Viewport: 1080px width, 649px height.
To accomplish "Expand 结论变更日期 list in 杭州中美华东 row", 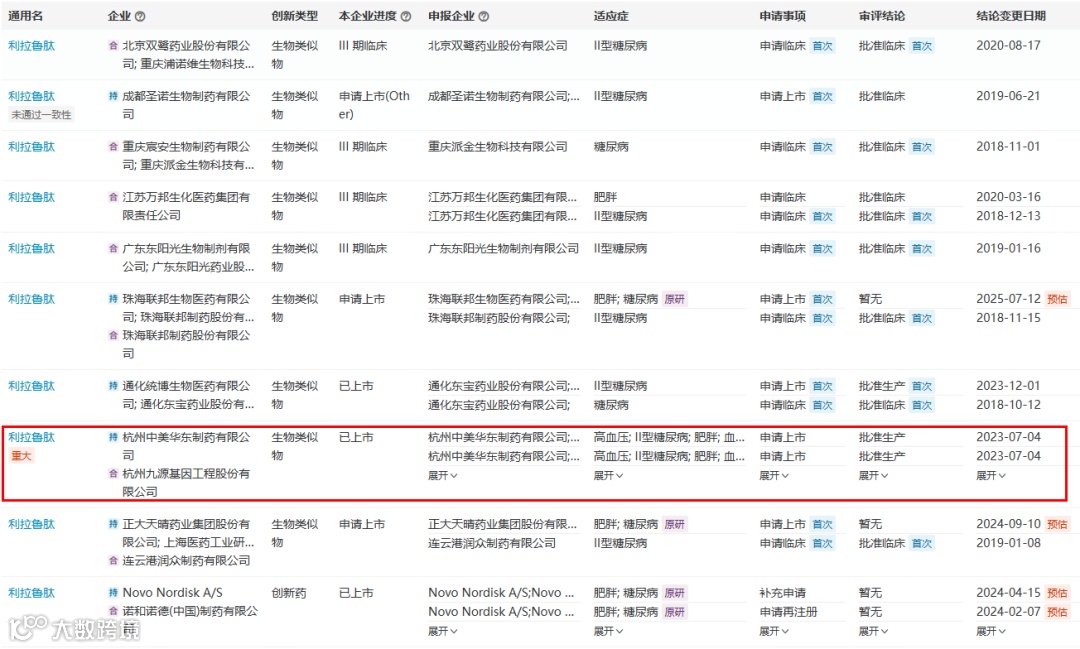I will tap(991, 475).
